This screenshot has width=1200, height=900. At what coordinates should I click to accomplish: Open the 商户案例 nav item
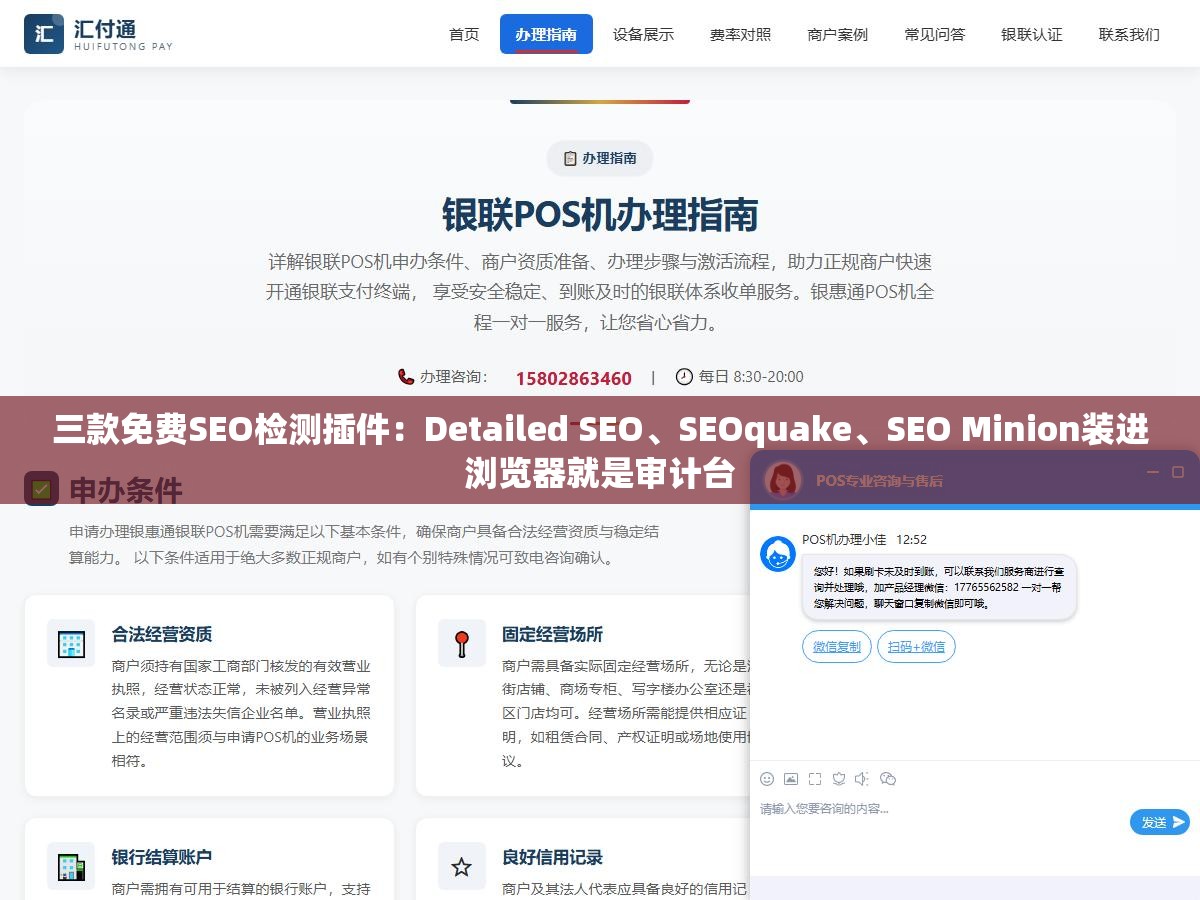pos(837,34)
